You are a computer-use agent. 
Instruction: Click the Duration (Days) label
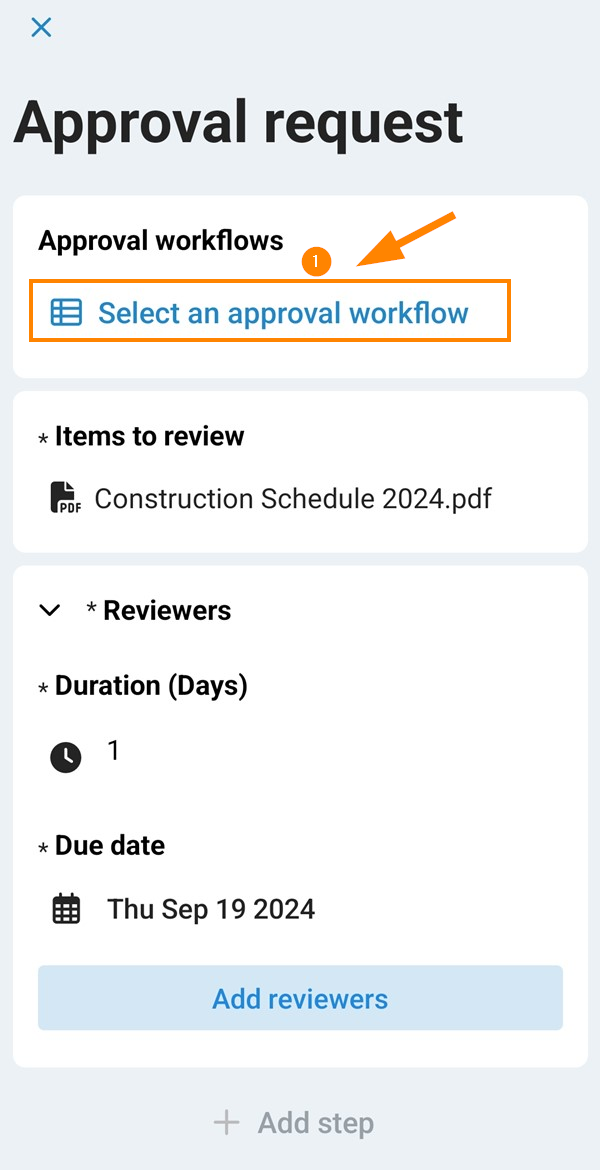pyautogui.click(x=151, y=685)
